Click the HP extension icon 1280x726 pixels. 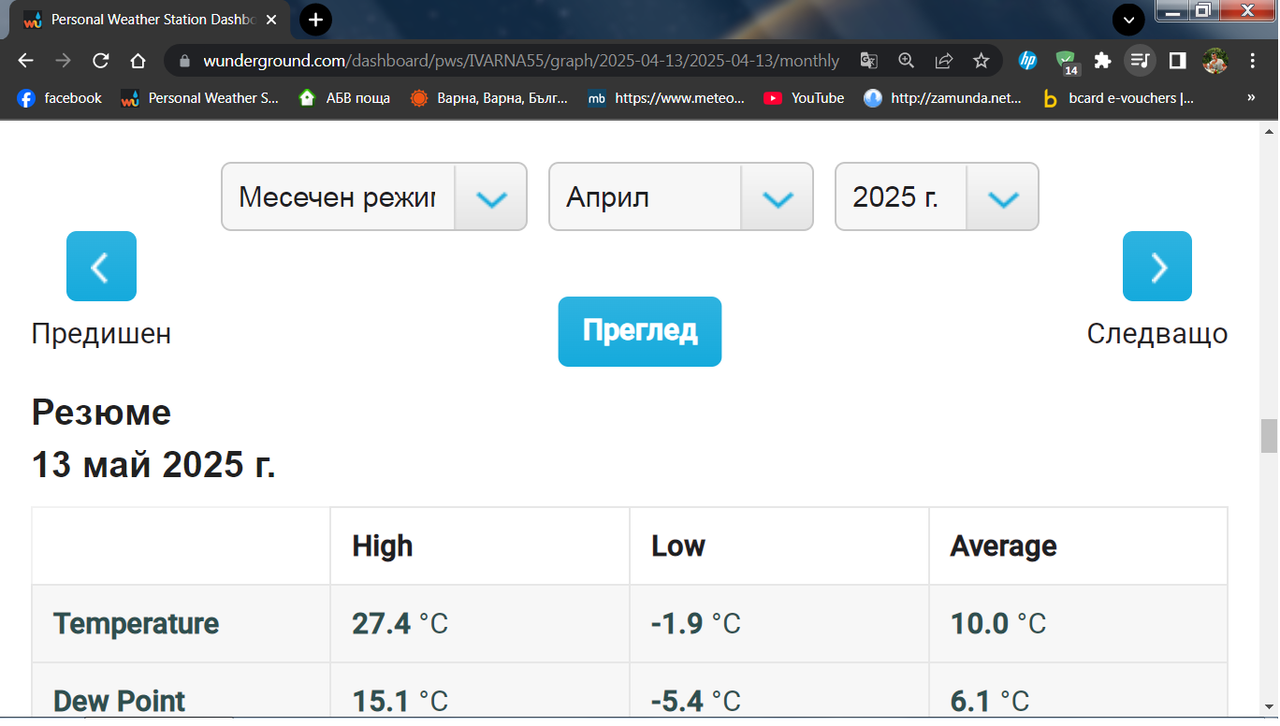pyautogui.click(x=1027, y=60)
